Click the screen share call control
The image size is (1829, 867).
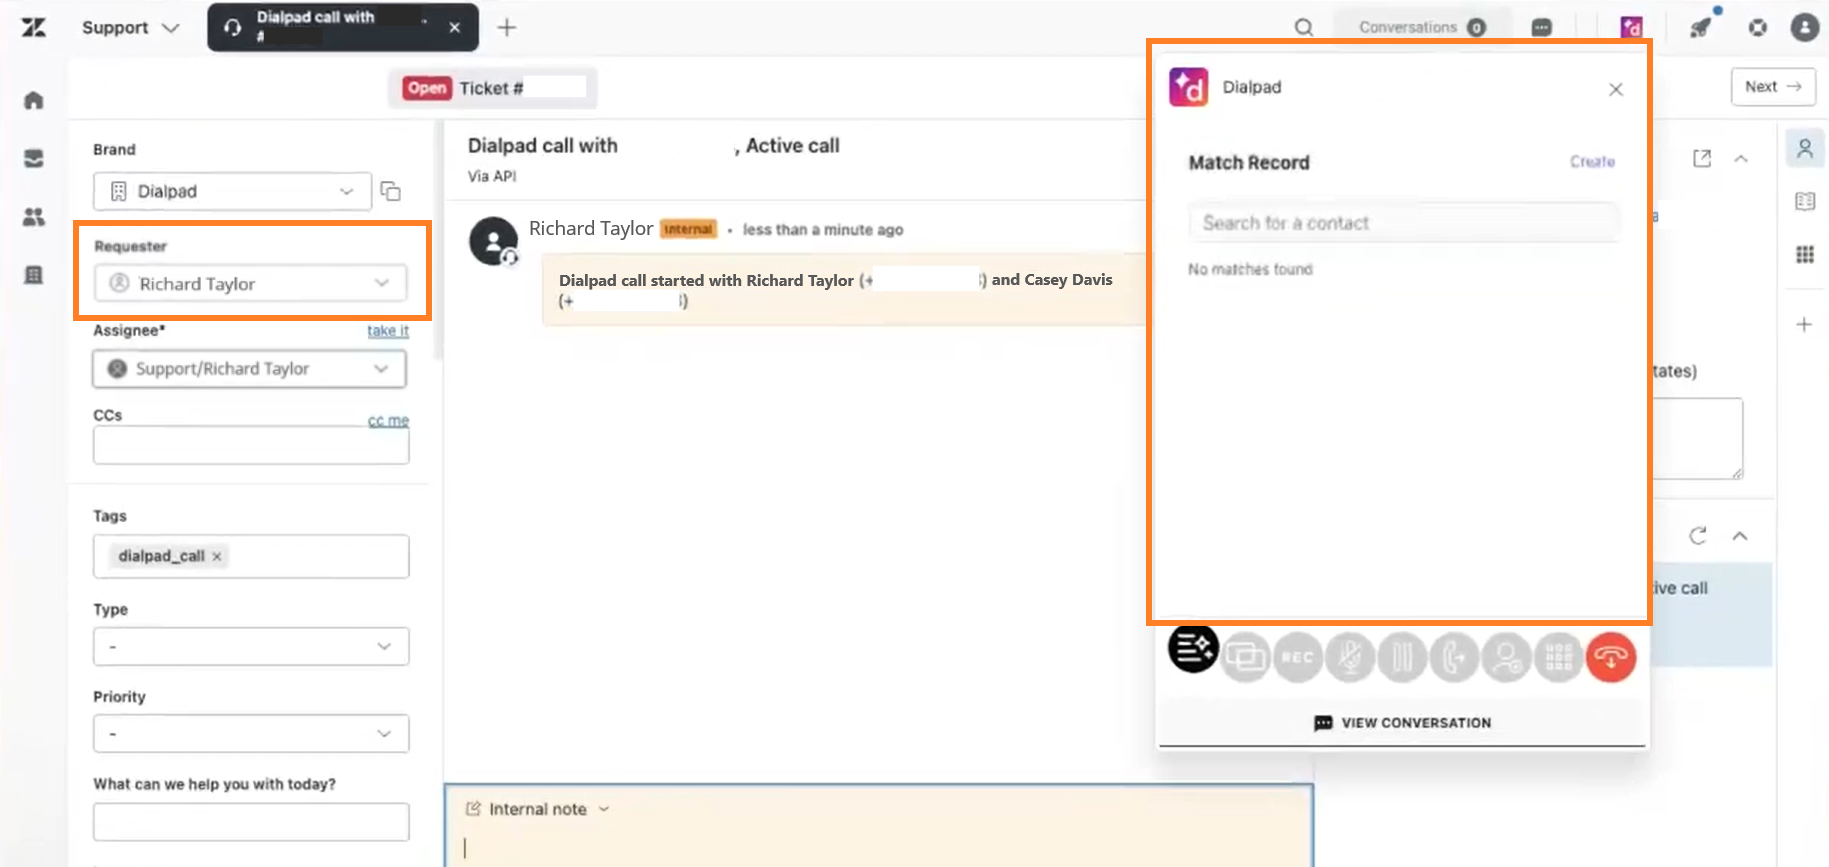point(1246,657)
